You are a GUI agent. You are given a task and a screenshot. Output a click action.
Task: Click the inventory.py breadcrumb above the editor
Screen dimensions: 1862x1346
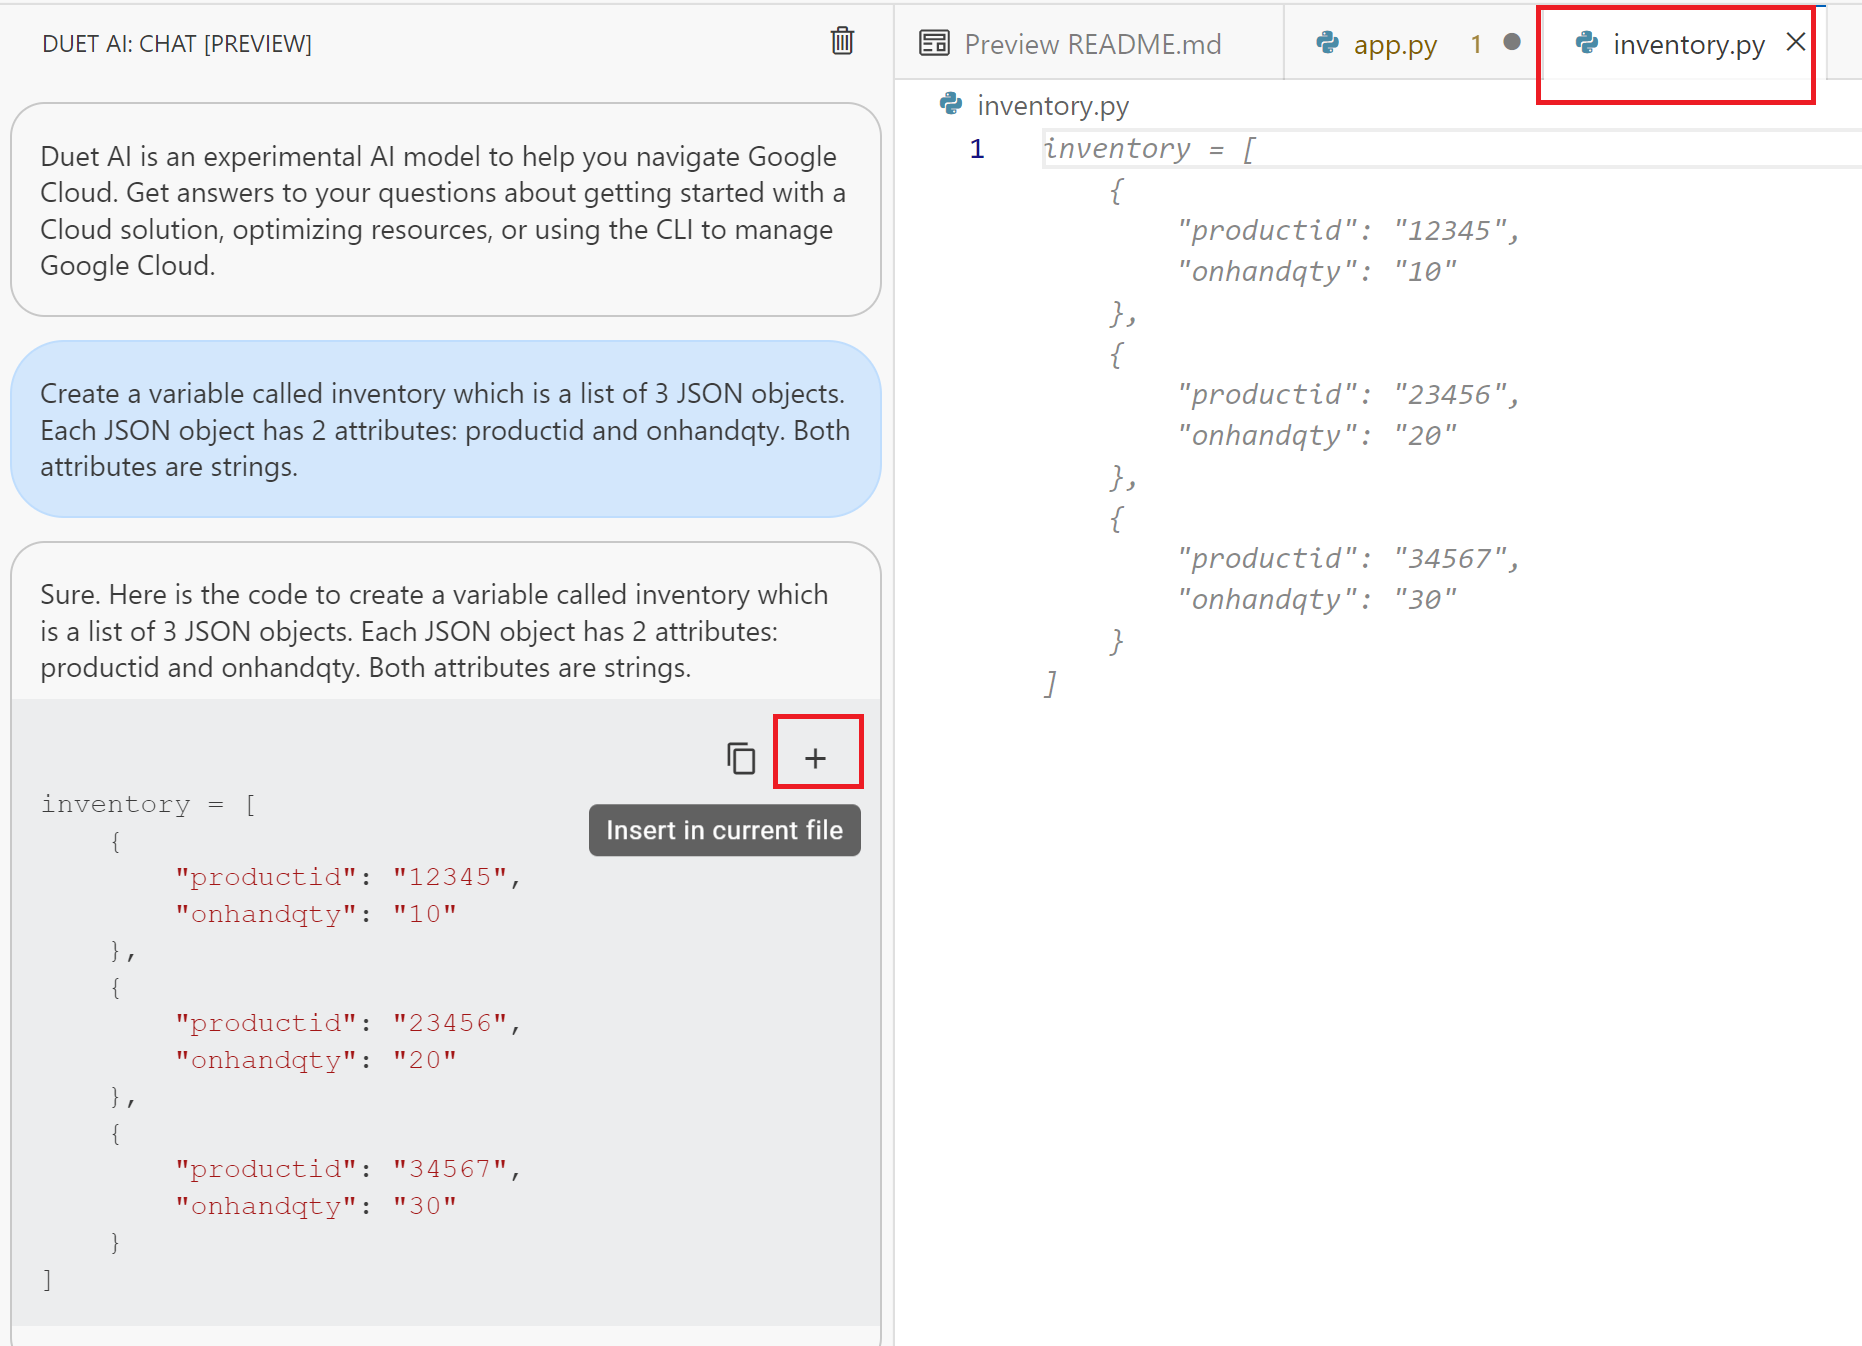pos(1053,105)
